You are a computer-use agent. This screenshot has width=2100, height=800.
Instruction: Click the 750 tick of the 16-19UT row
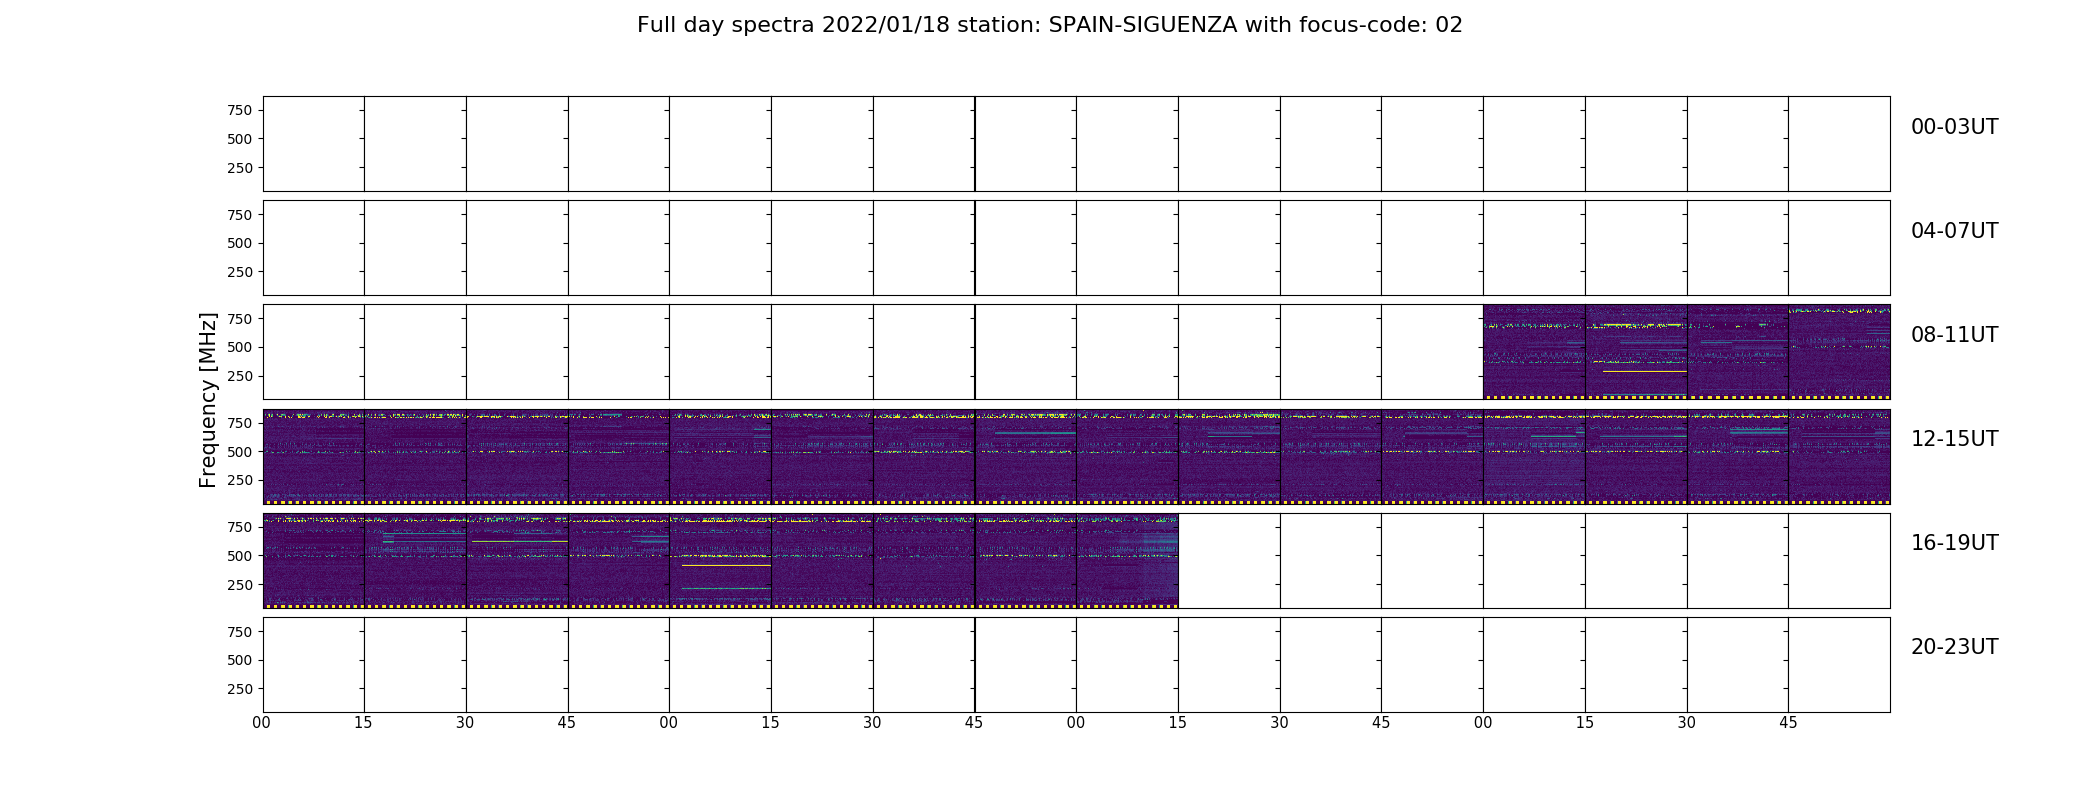tap(239, 527)
